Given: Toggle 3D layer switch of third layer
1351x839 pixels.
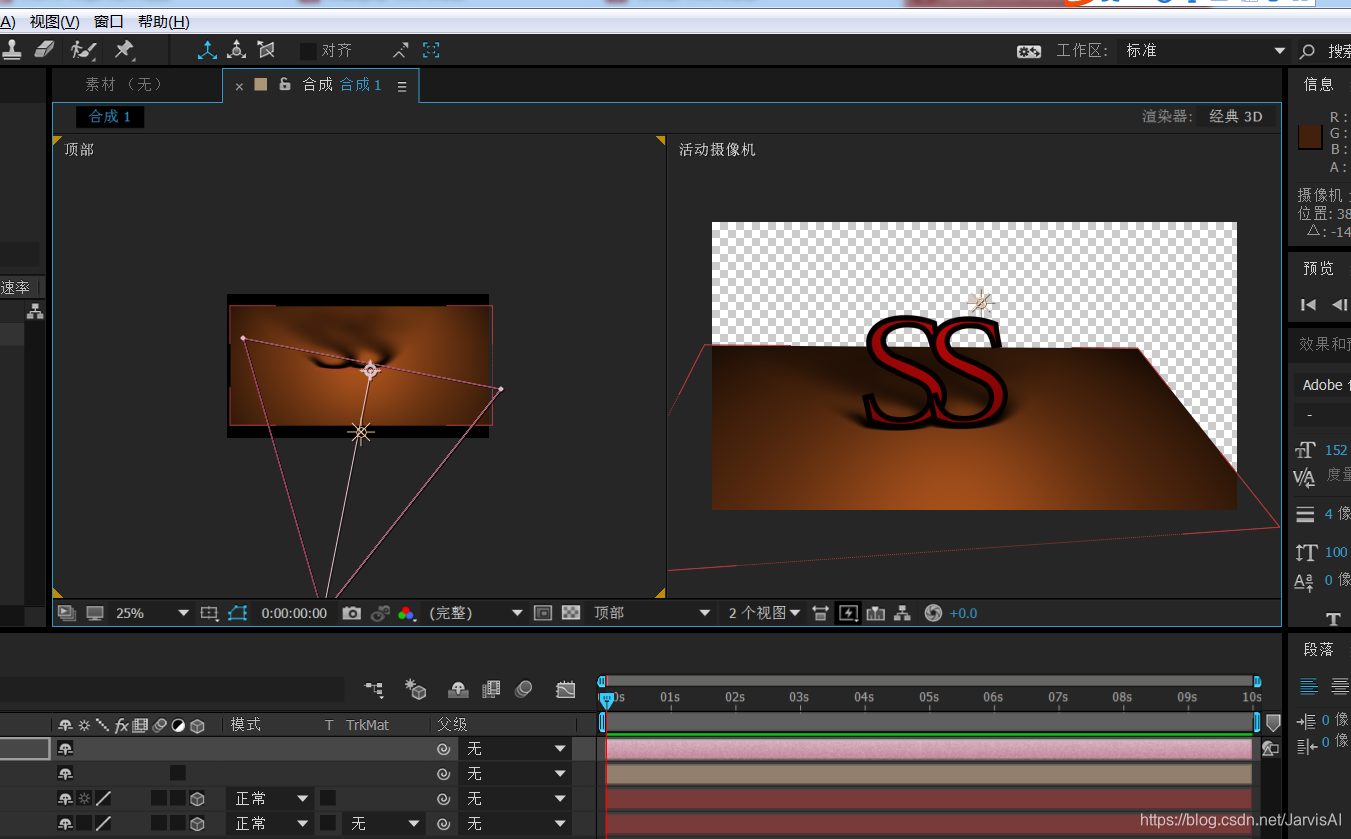Looking at the screenshot, I should pos(198,798).
